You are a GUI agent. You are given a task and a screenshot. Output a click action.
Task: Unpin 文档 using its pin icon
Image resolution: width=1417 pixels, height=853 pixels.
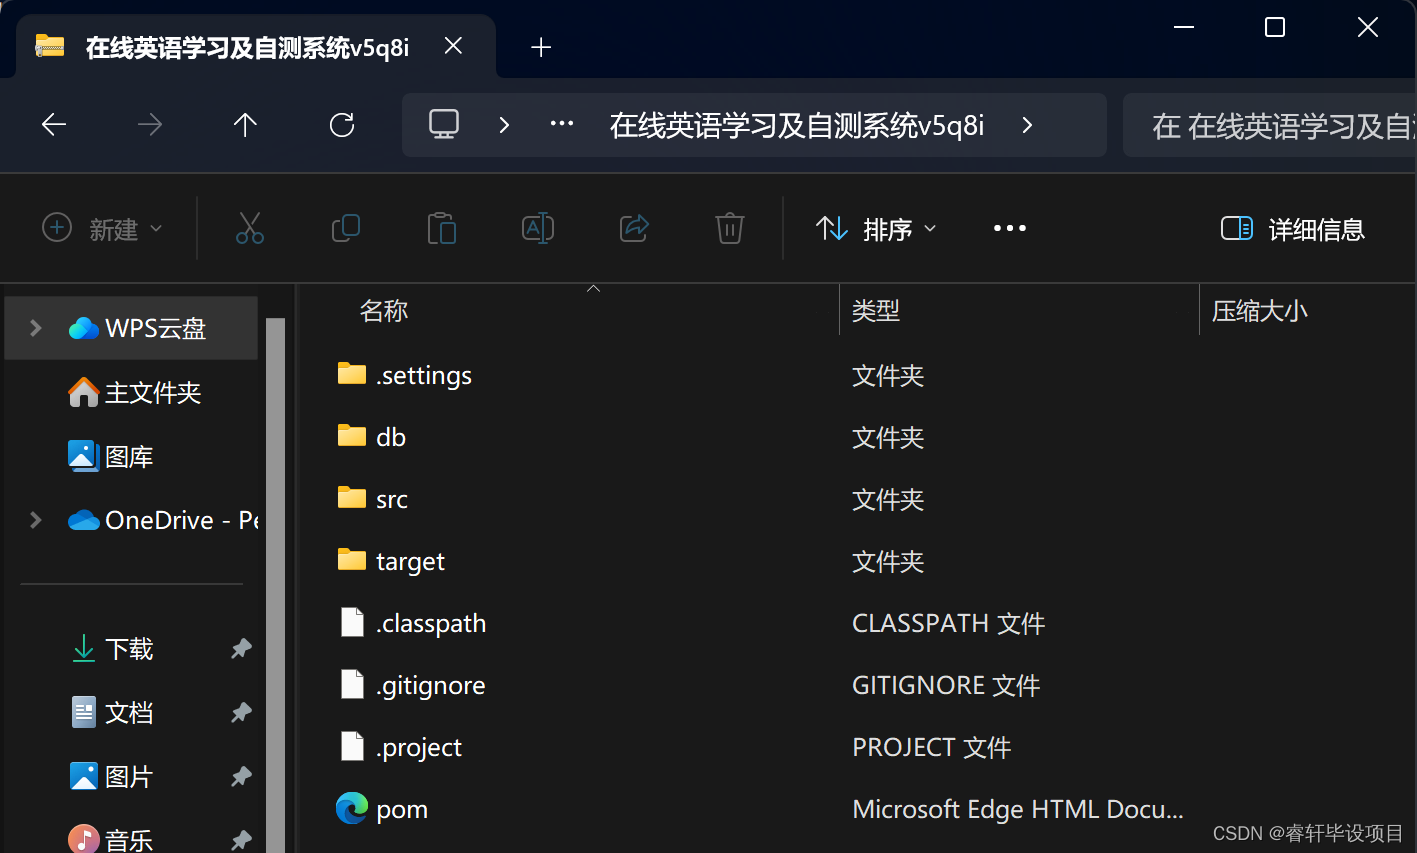point(241,712)
